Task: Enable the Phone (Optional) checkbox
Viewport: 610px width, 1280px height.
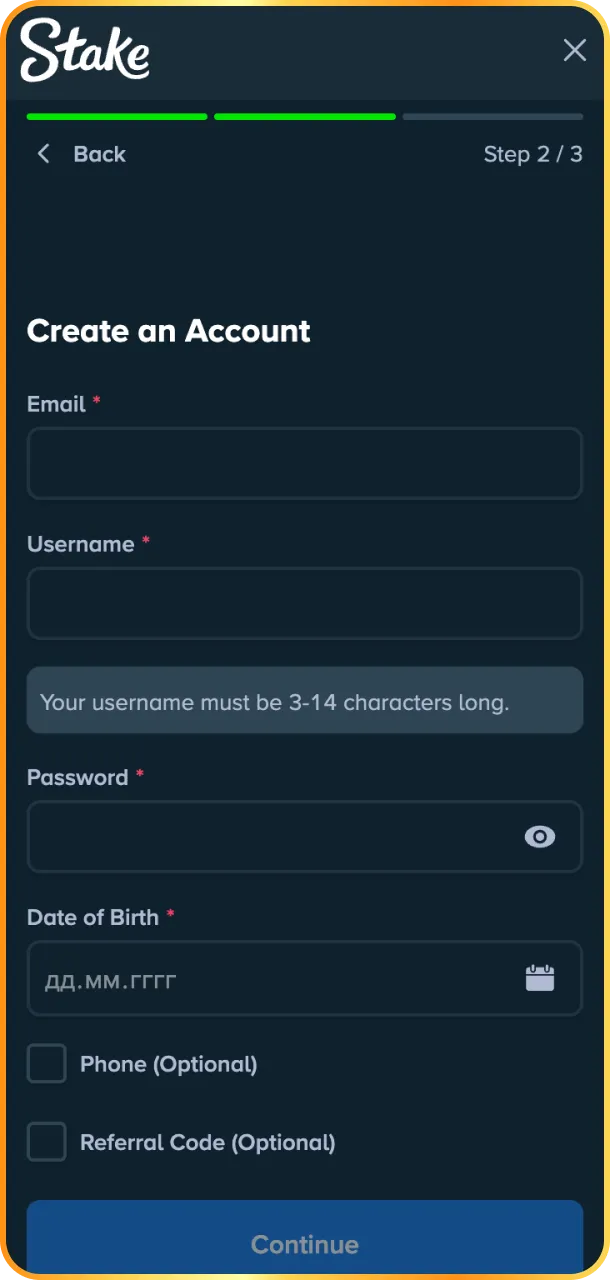Action: coord(46,1063)
